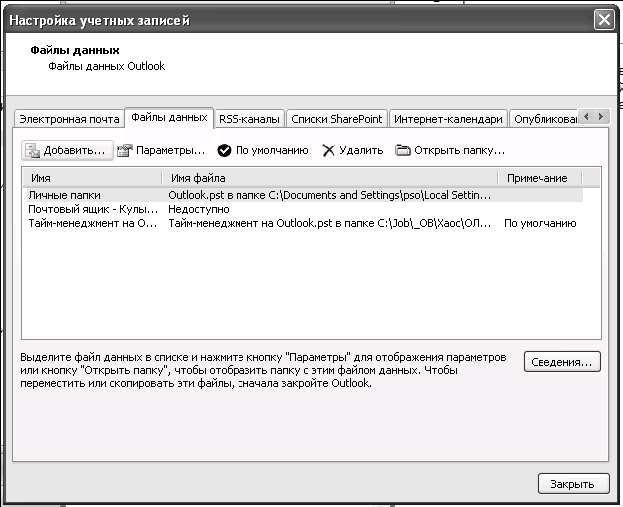Select the Файлы данных tab
Screen dimensions: 623x507
click(169, 118)
